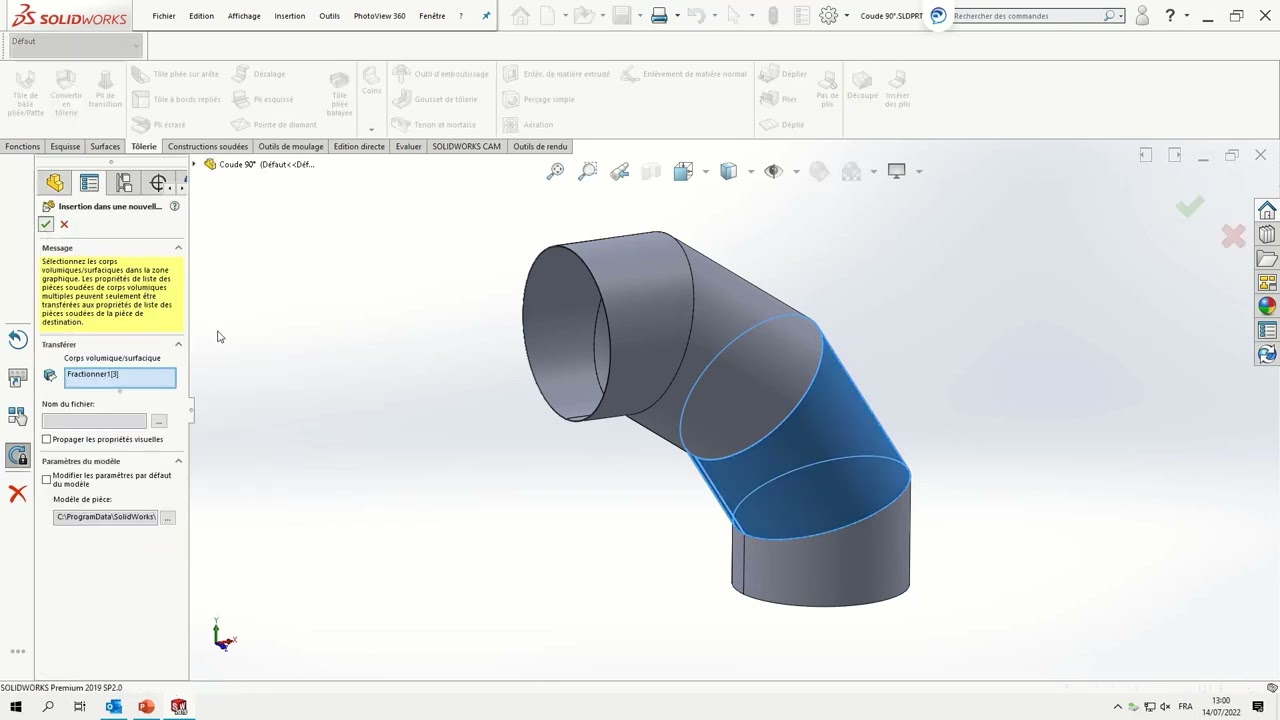Image resolution: width=1280 pixels, height=720 pixels.
Task: Open the View Settings monitor icon
Action: coord(896,172)
